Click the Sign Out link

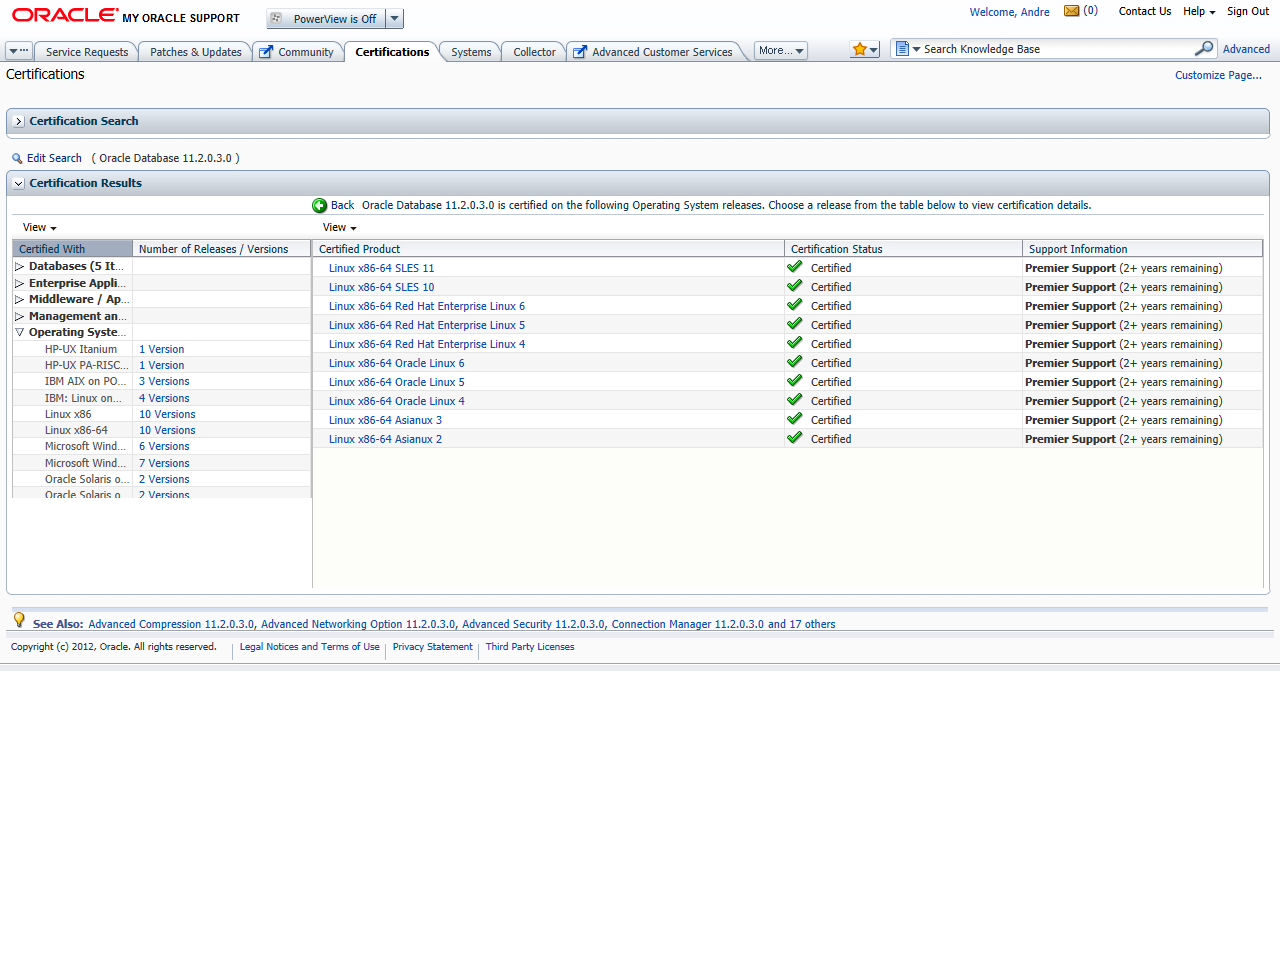(1248, 11)
